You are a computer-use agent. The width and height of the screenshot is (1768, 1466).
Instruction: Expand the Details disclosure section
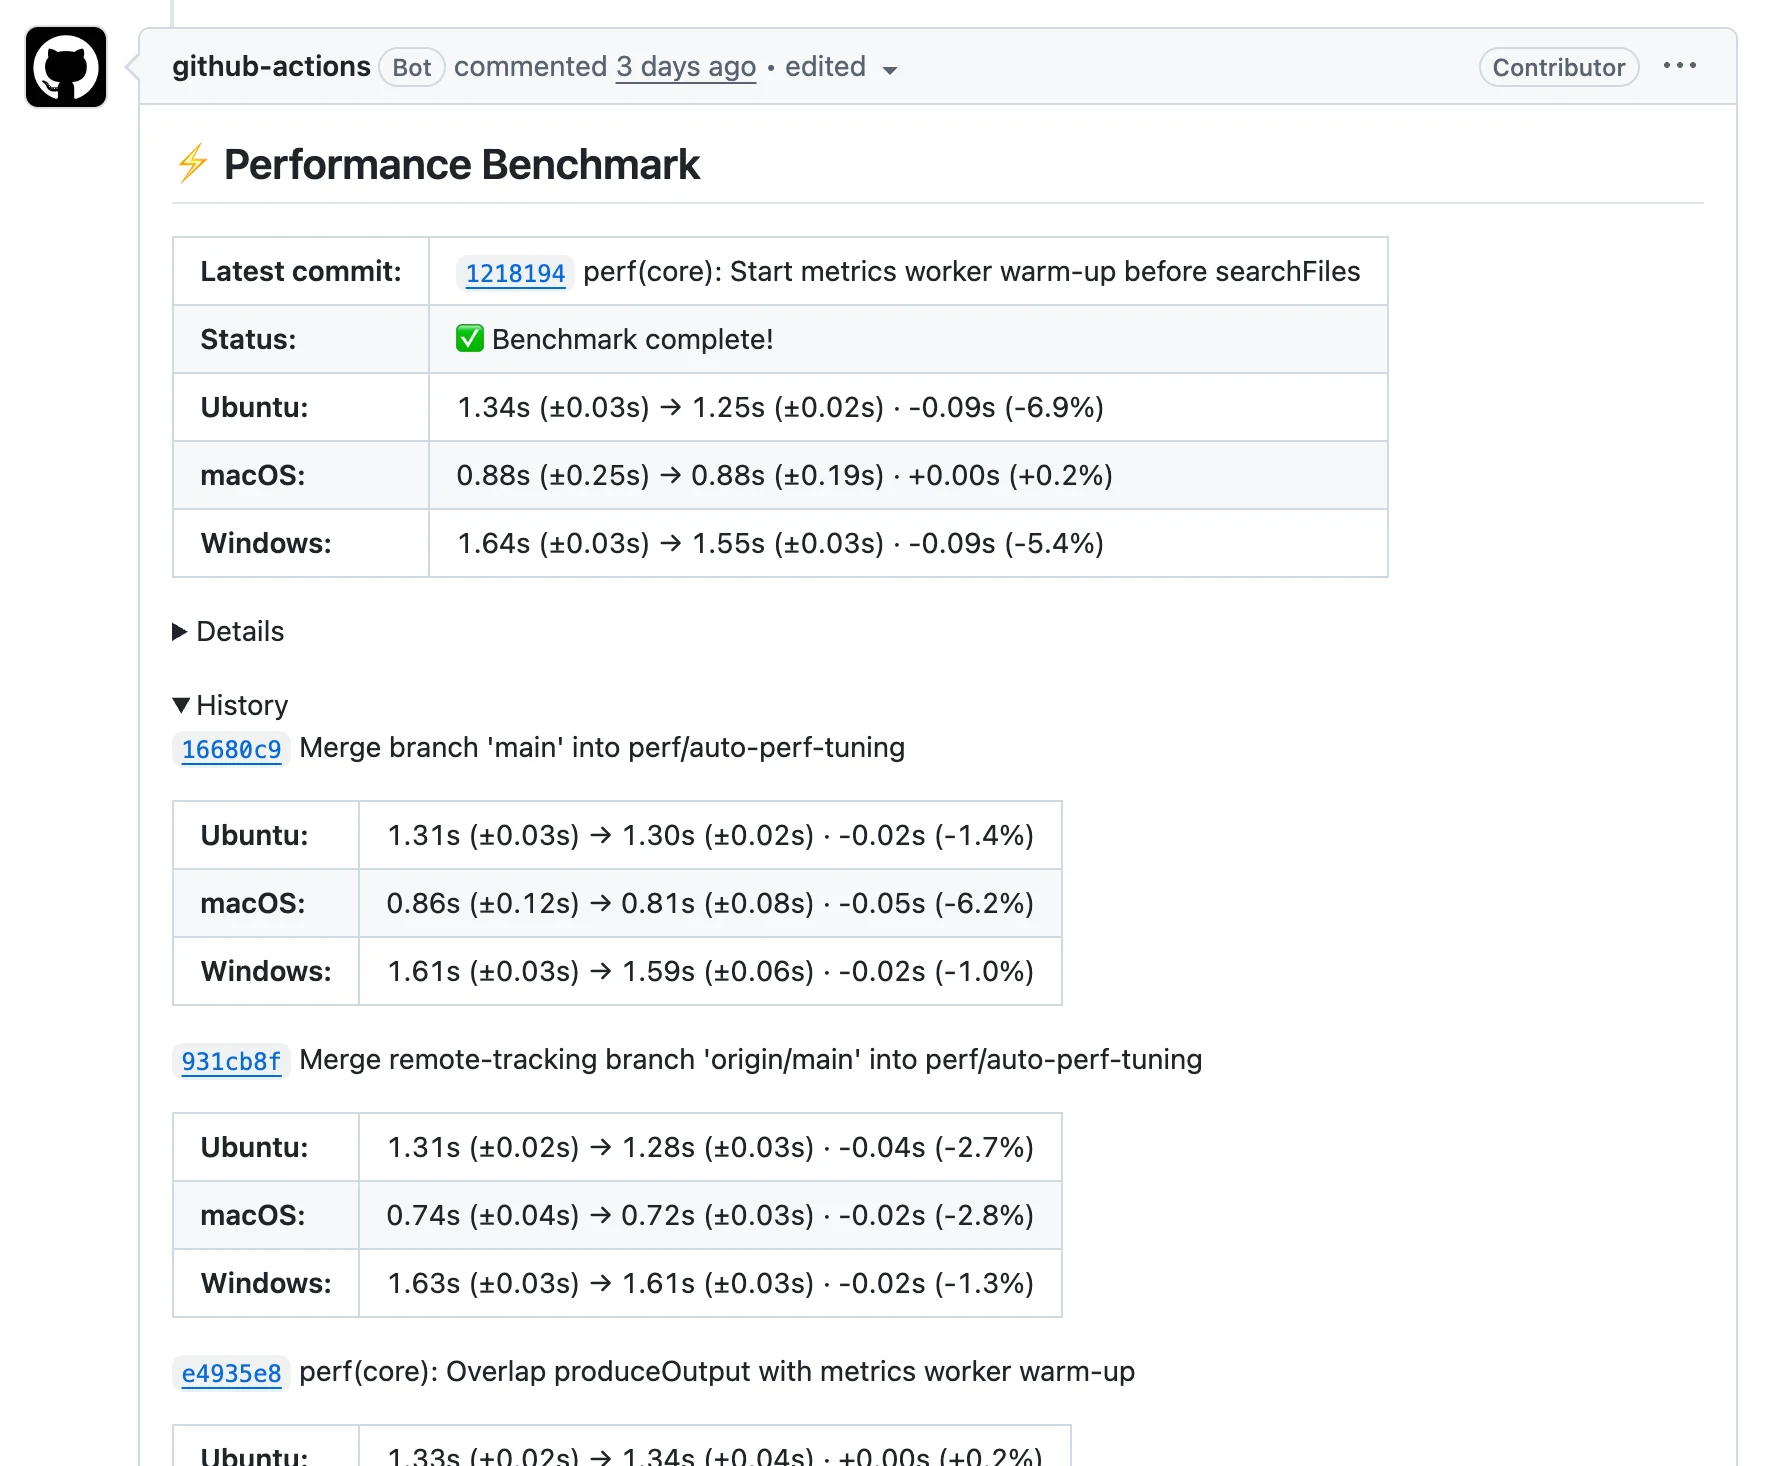[x=229, y=631]
